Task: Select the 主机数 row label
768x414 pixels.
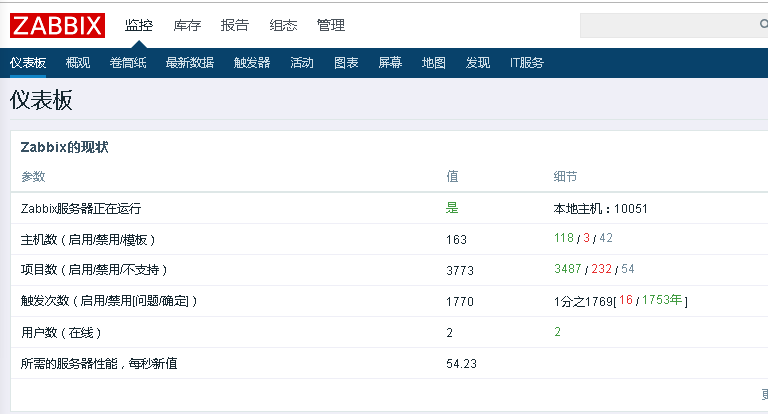Action: click(88, 240)
